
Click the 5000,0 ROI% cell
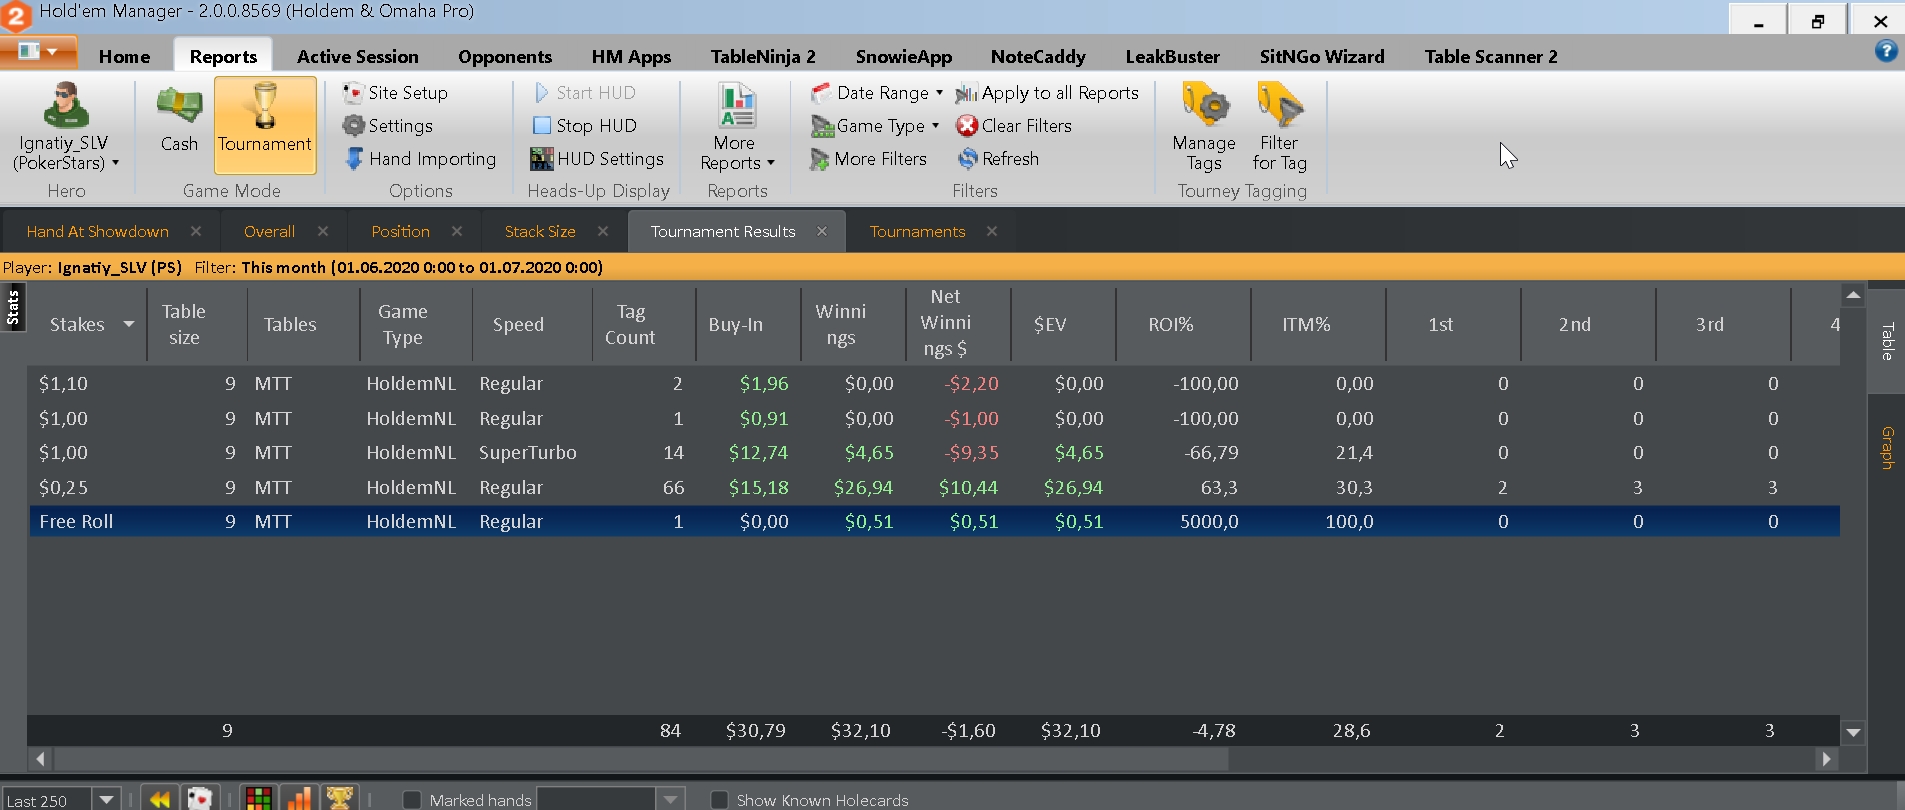(x=1208, y=522)
